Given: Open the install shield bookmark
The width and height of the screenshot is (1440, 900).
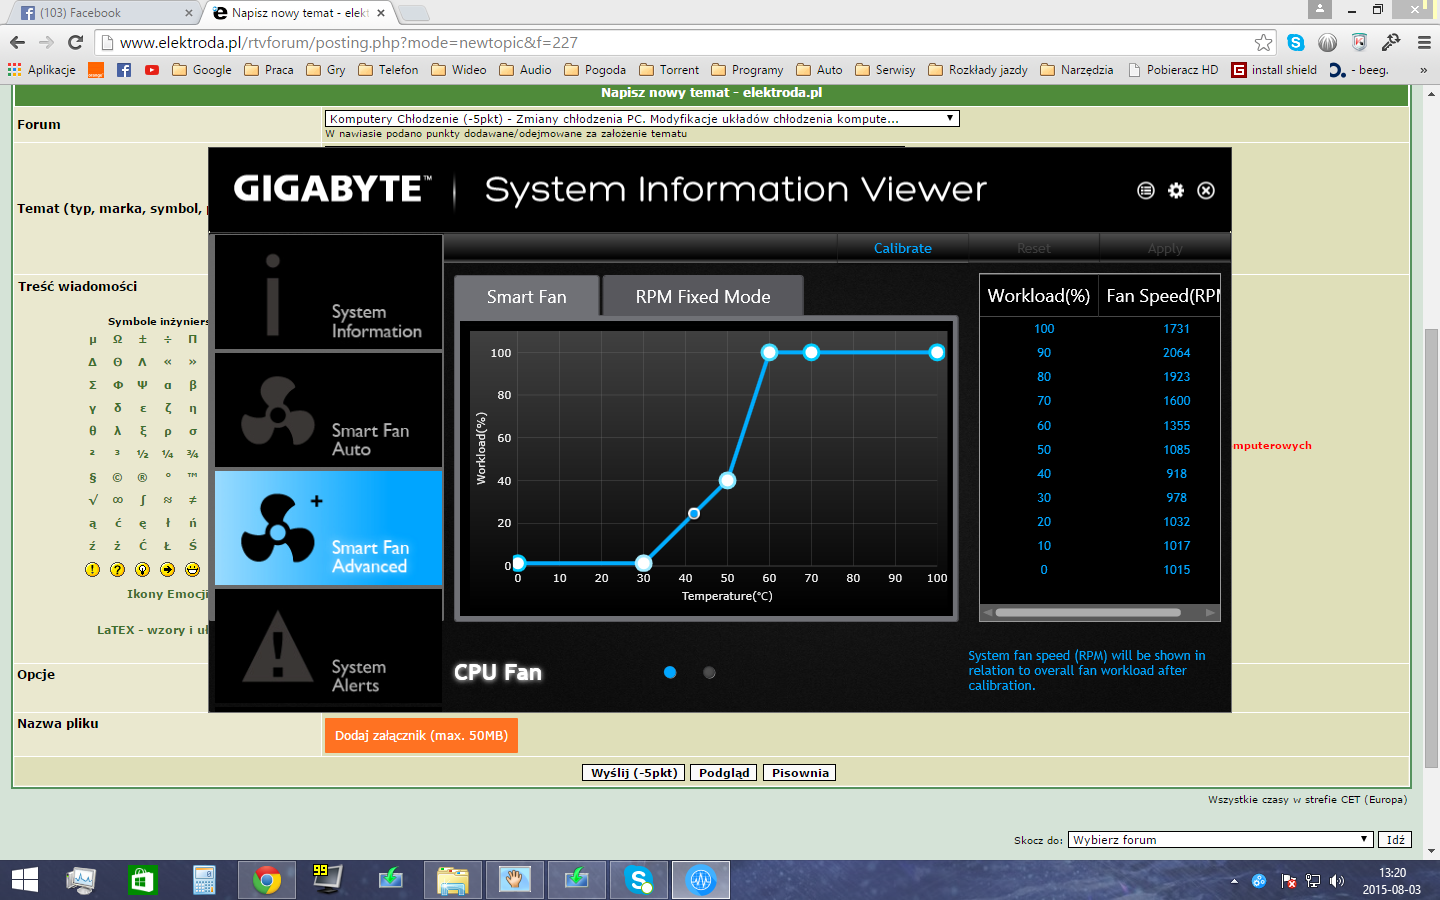Looking at the screenshot, I should pyautogui.click(x=1274, y=70).
